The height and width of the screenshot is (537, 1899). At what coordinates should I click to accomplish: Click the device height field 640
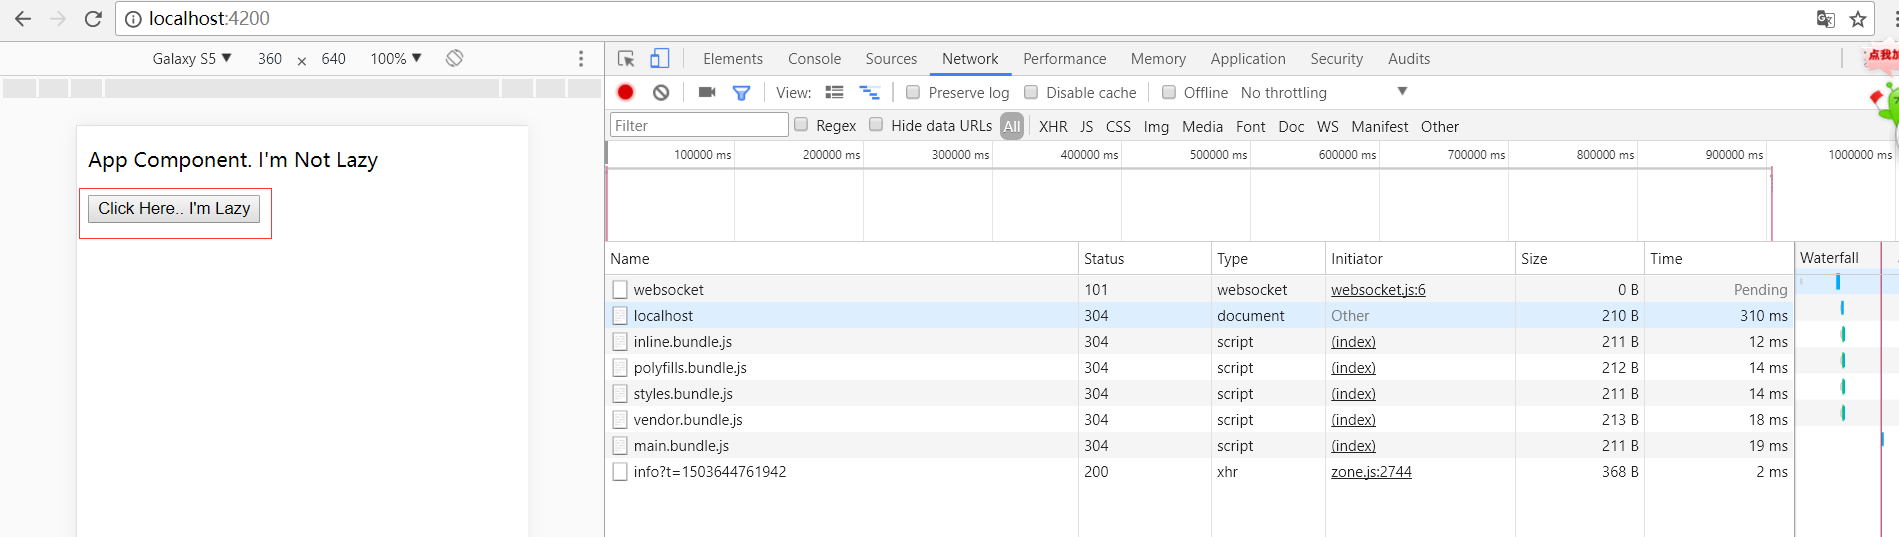333,58
